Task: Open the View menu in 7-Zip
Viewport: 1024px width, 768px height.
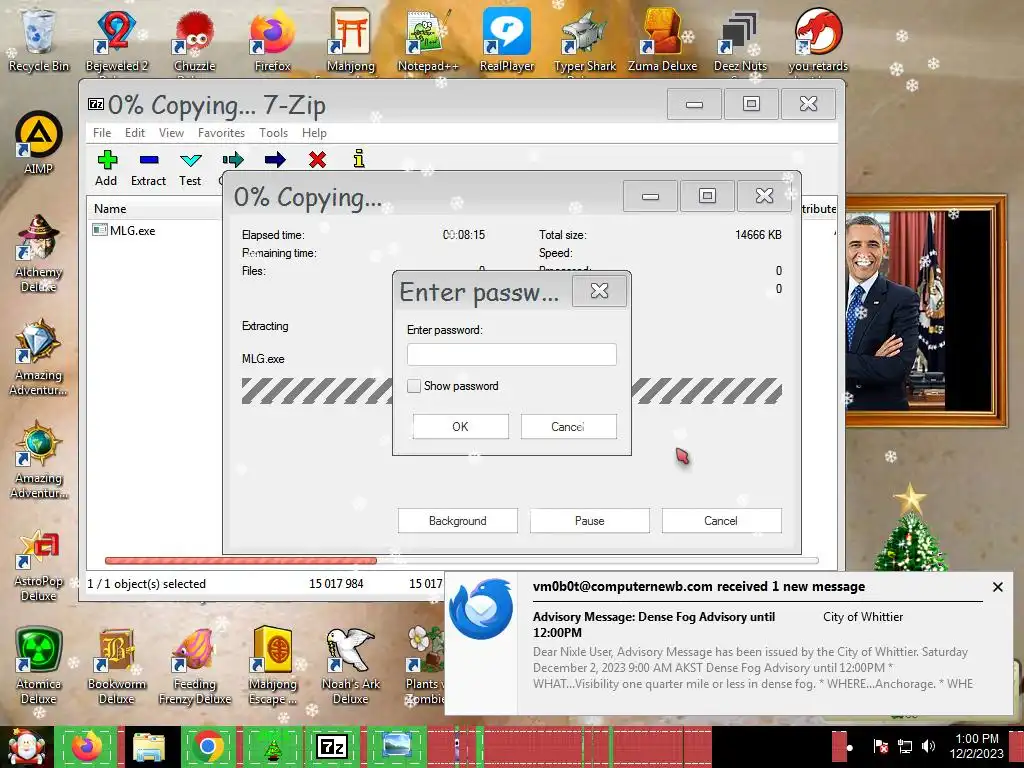Action: (x=171, y=133)
